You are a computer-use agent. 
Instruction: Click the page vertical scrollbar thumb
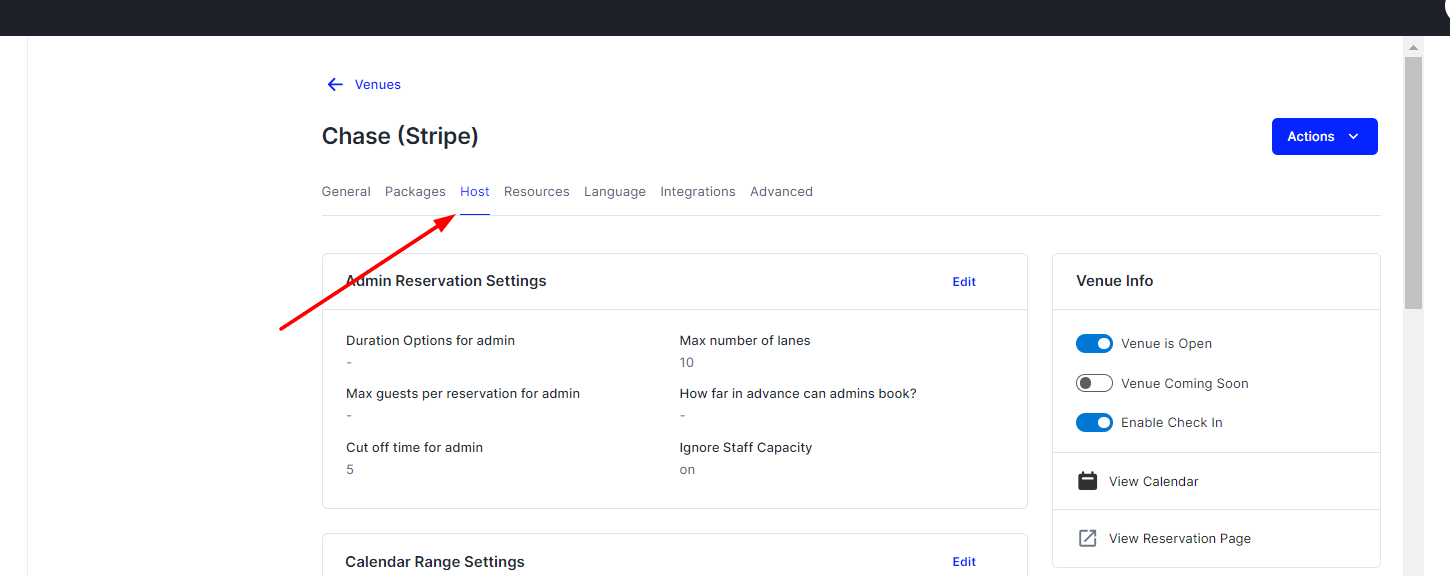[1413, 182]
